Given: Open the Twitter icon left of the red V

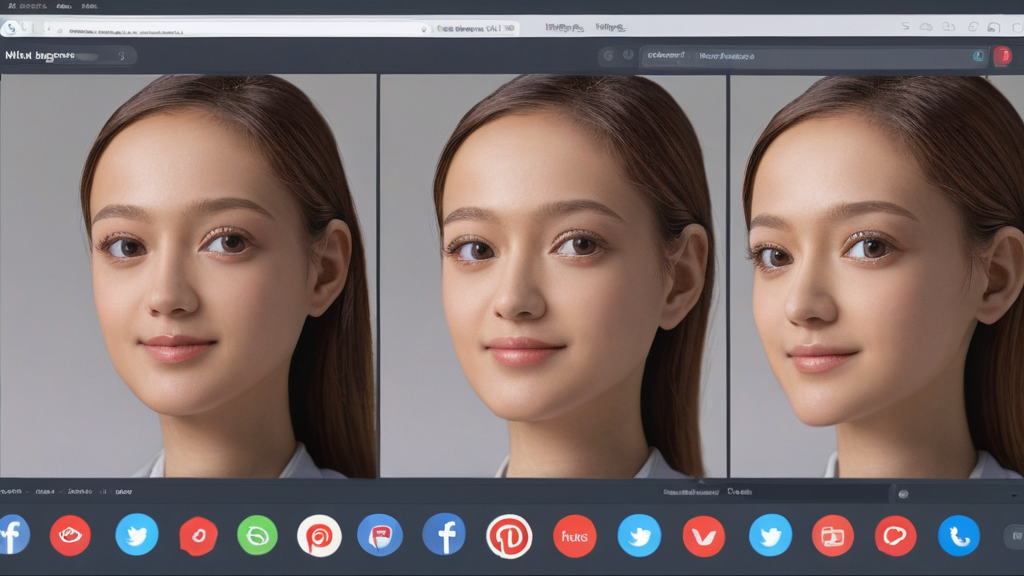Looking at the screenshot, I should (639, 535).
